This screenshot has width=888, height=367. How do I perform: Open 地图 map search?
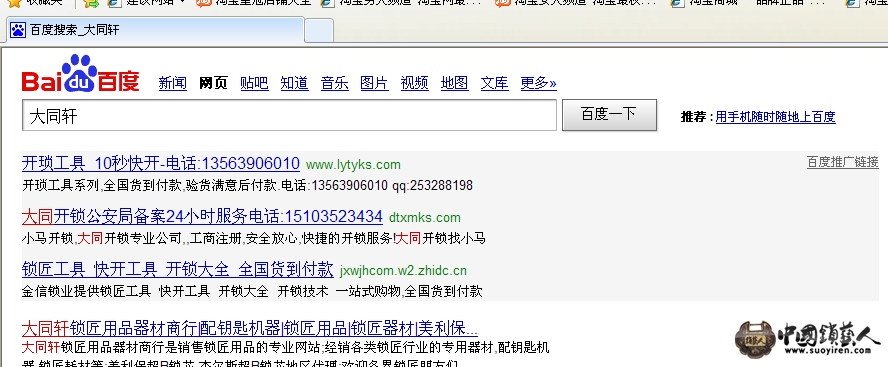(x=455, y=83)
